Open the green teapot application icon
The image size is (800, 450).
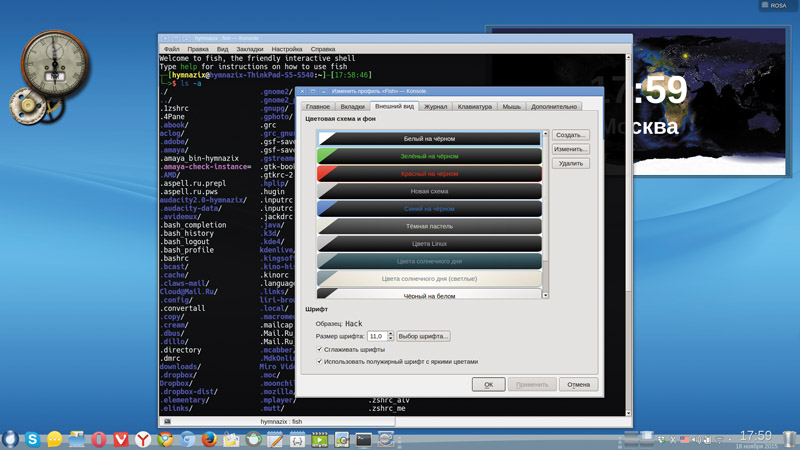coord(254,439)
